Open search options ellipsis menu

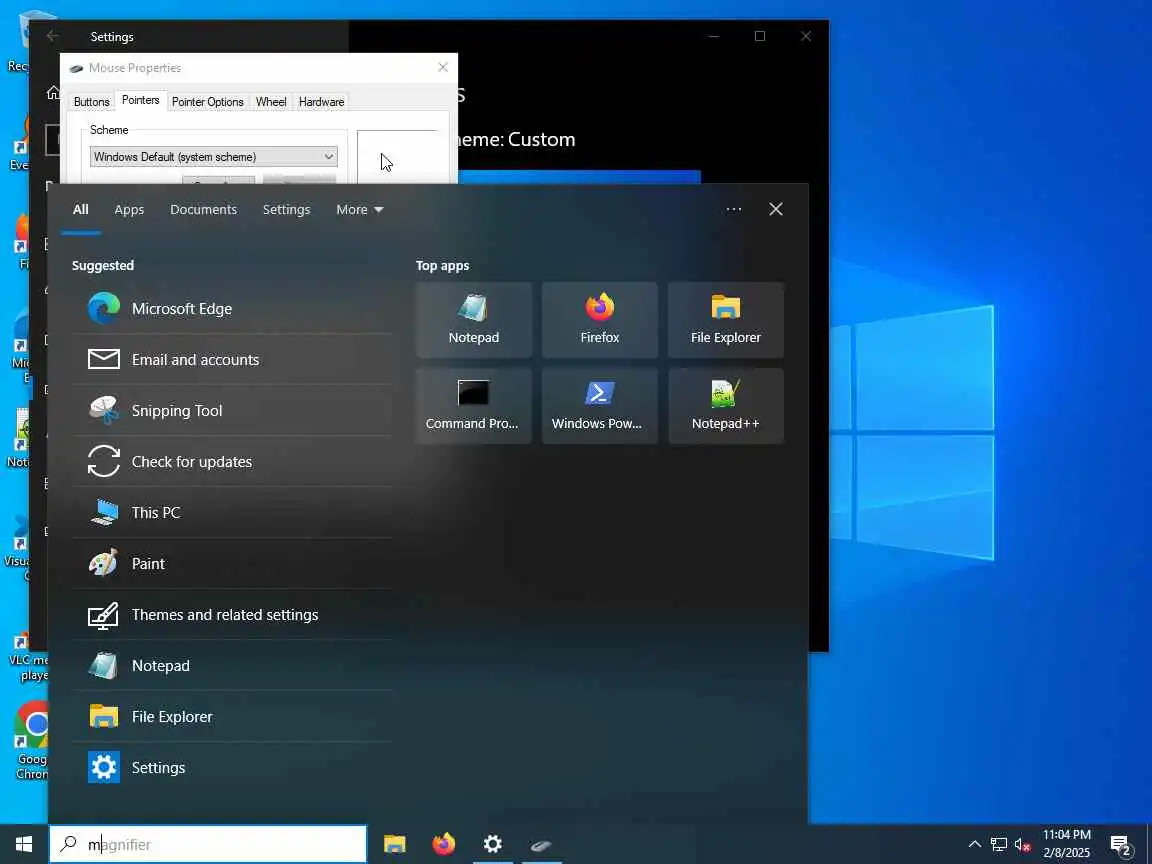click(x=733, y=209)
